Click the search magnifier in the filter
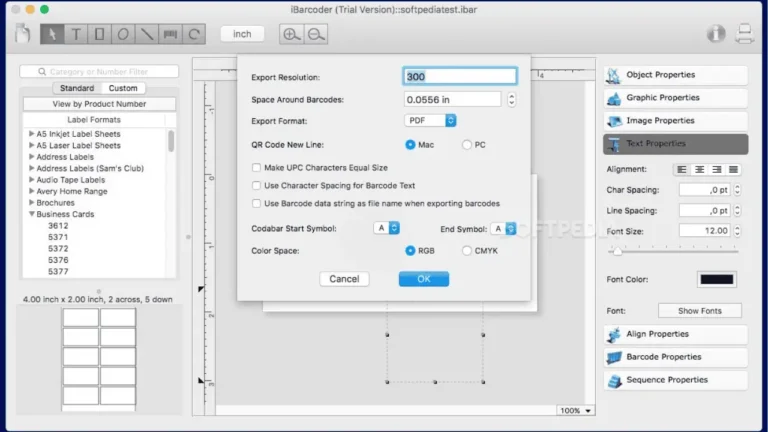Screen dimensions: 768x432 click(x=42, y=72)
